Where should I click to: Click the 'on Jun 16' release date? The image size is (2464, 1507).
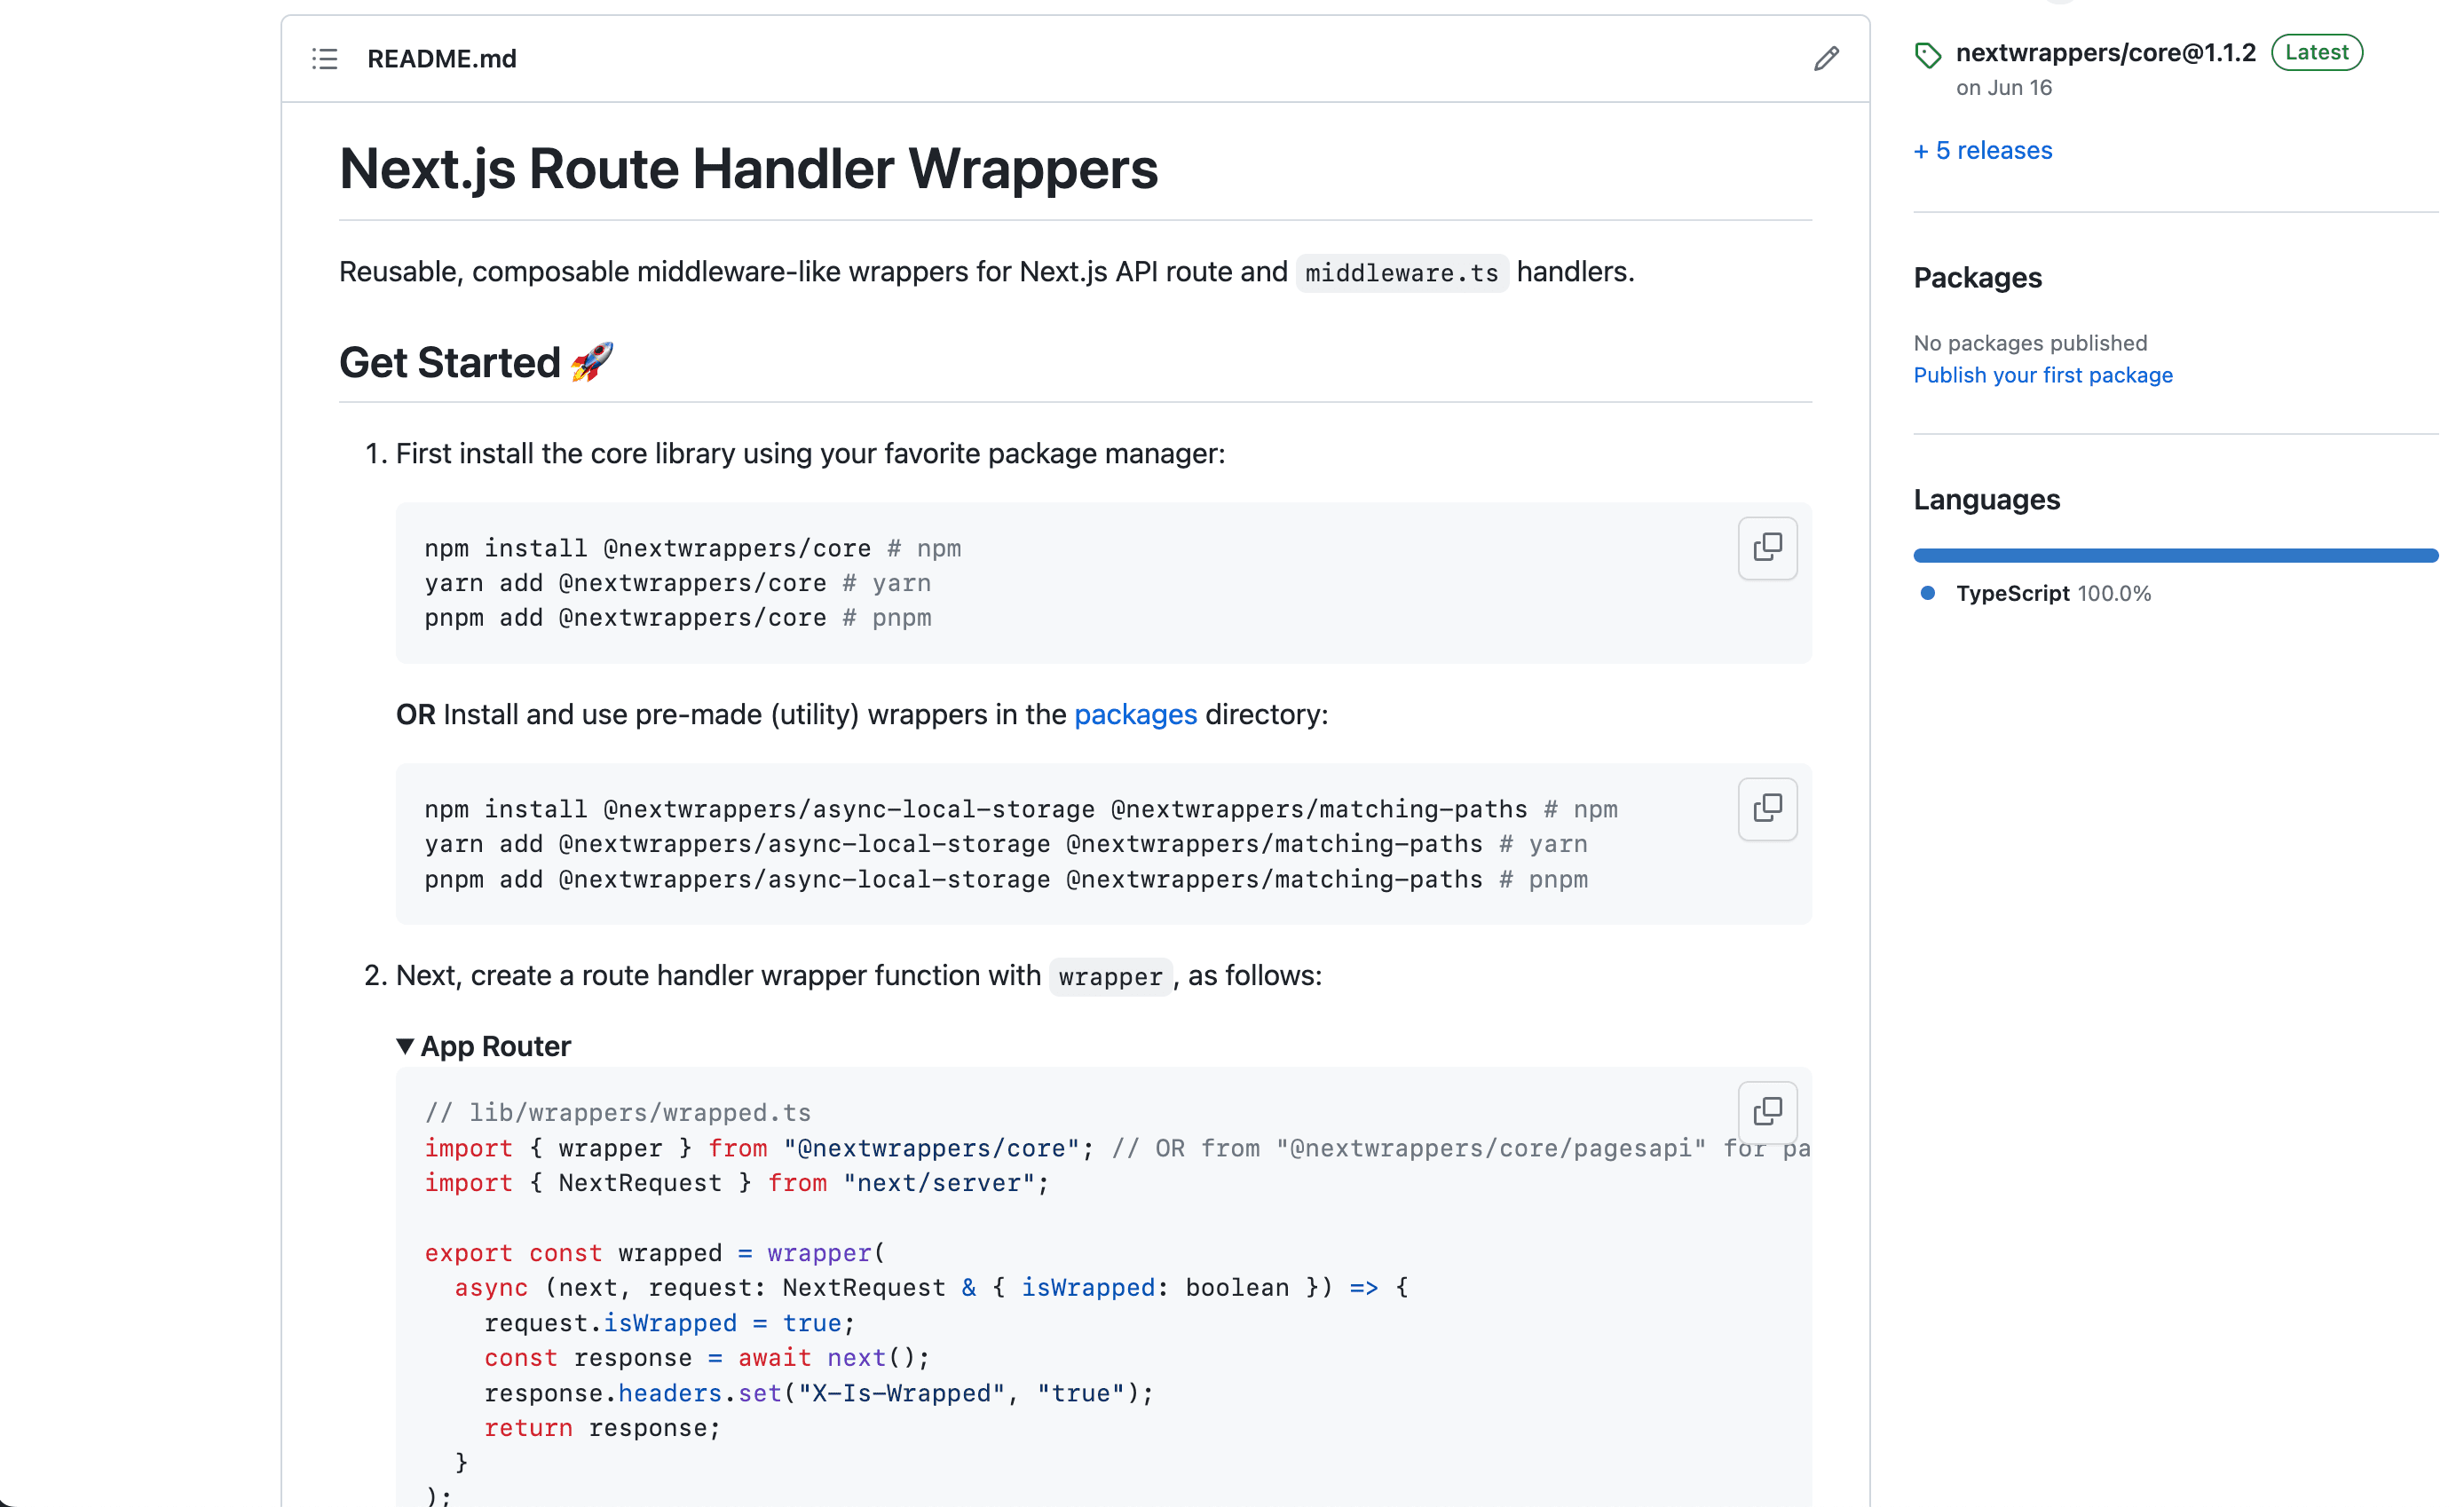pos(2004,88)
